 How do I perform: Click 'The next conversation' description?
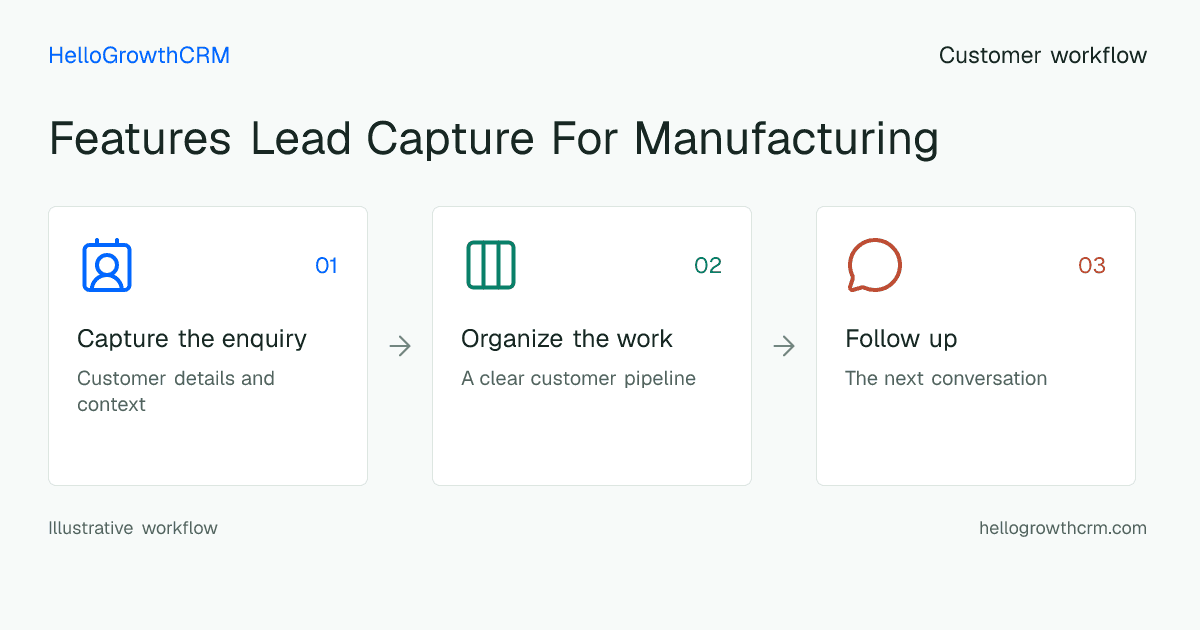point(946,379)
